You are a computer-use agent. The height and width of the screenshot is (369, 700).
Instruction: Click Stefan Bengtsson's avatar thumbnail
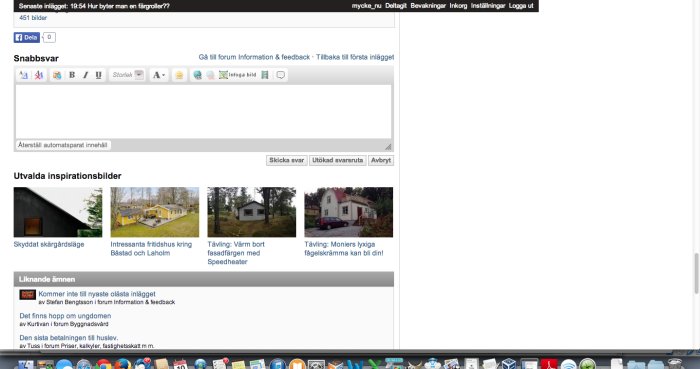coord(28,295)
